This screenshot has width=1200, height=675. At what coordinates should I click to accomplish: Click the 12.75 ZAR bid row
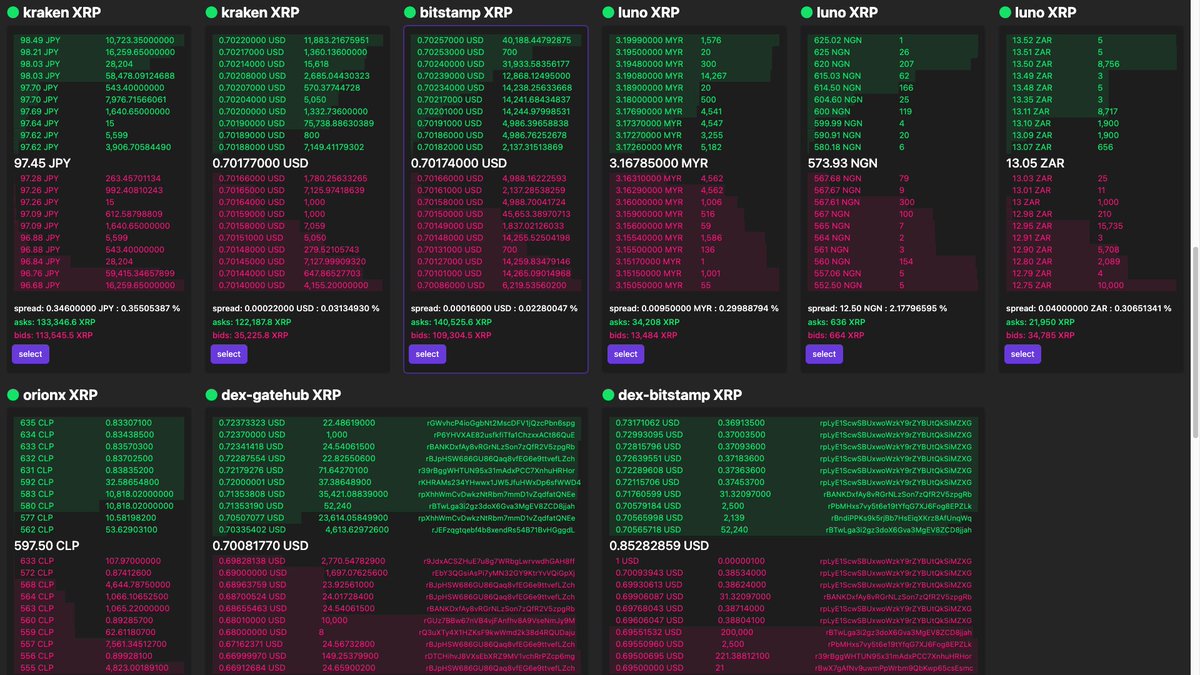[x=1090, y=285]
